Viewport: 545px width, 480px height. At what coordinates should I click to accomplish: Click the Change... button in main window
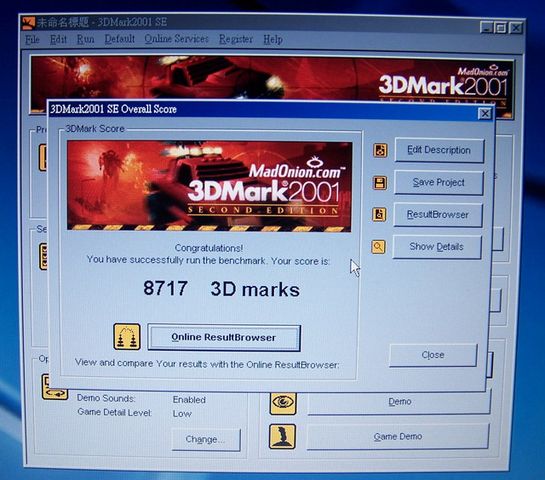[206, 439]
